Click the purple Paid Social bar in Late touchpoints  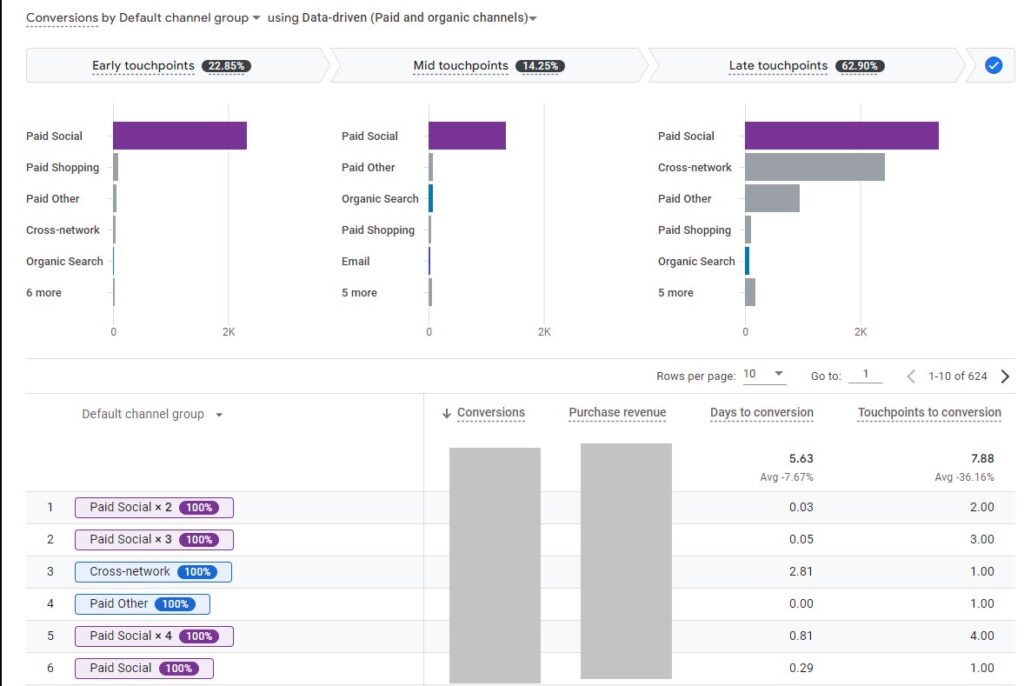pyautogui.click(x=841, y=136)
